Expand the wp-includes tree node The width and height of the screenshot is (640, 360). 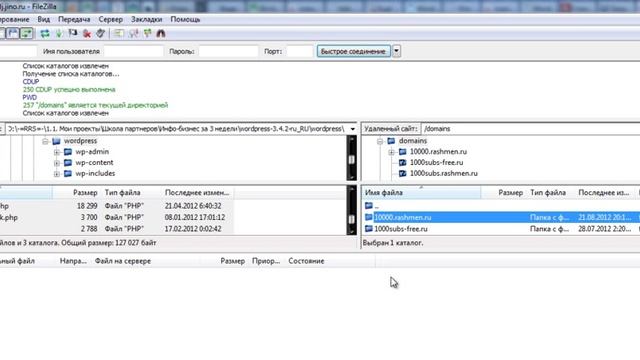[57, 174]
